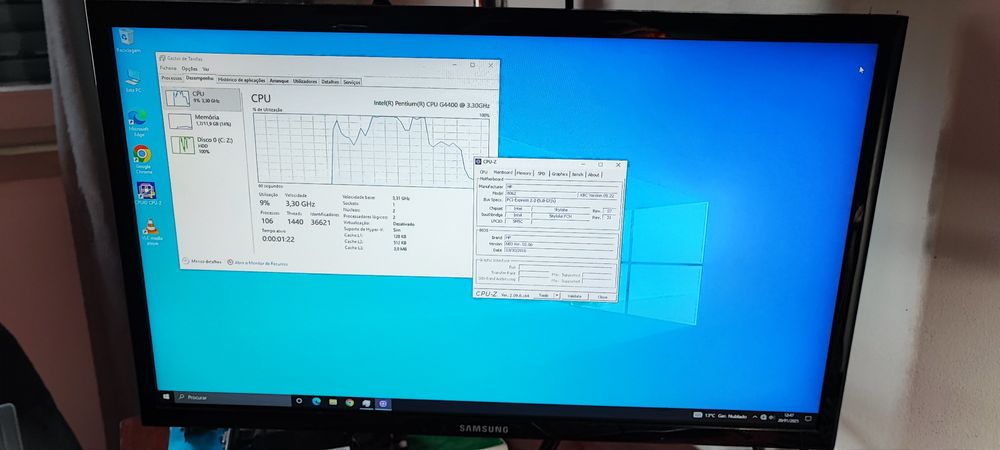The height and width of the screenshot is (450, 1000).
Task: Open the notification center icon
Action: 808,419
